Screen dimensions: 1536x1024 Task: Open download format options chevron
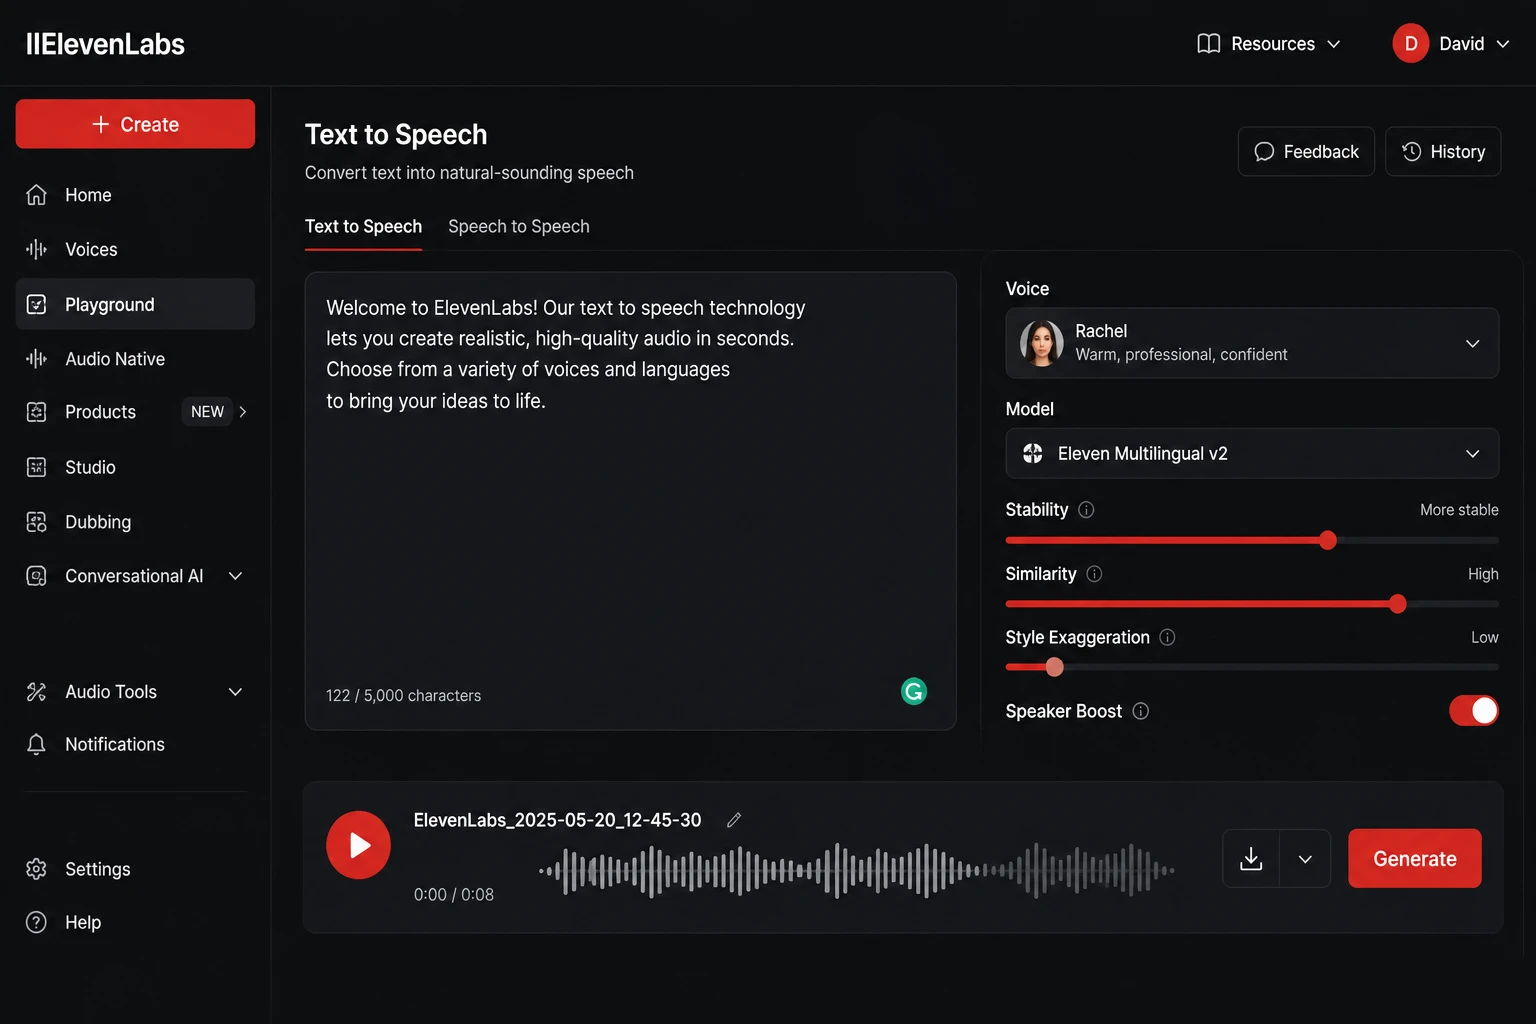pyautogui.click(x=1305, y=858)
